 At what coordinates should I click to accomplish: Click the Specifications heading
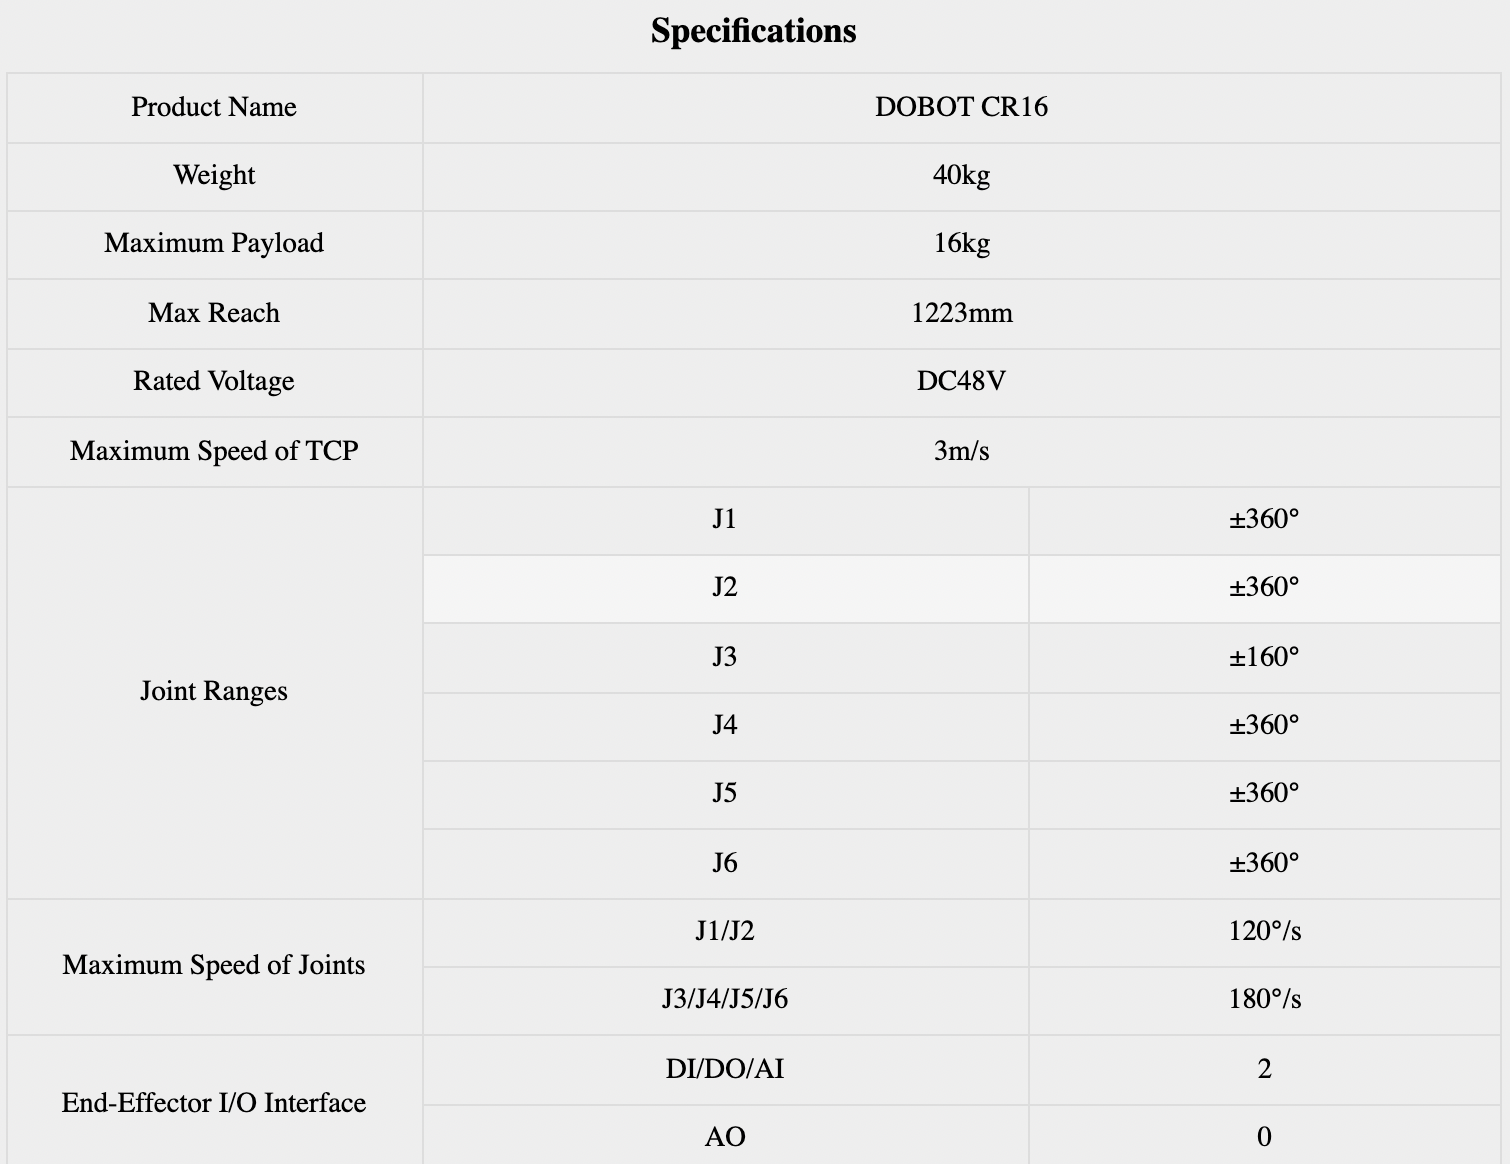(x=753, y=31)
